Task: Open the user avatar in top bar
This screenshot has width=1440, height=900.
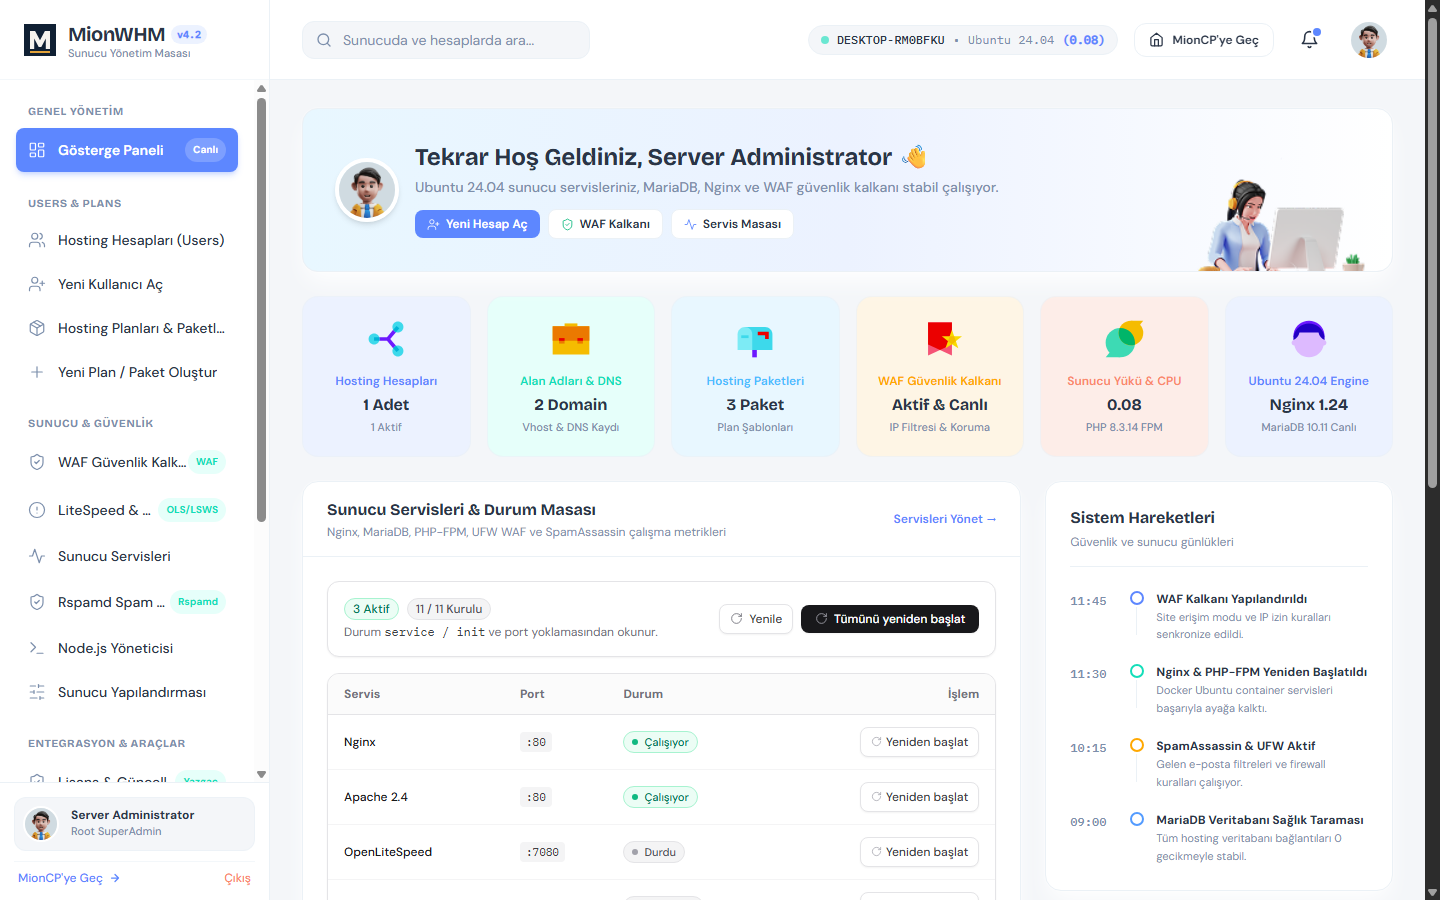Action: coord(1368,40)
